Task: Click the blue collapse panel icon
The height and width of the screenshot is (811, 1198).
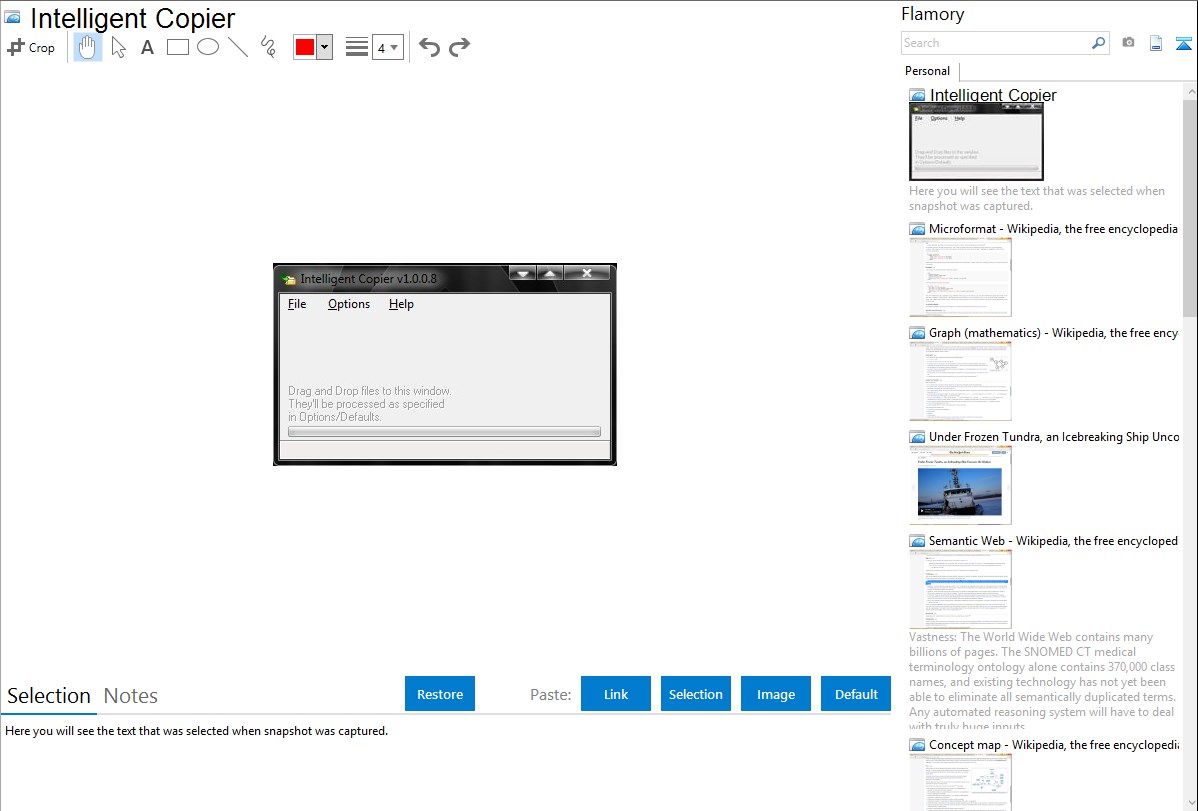Action: click(1183, 43)
